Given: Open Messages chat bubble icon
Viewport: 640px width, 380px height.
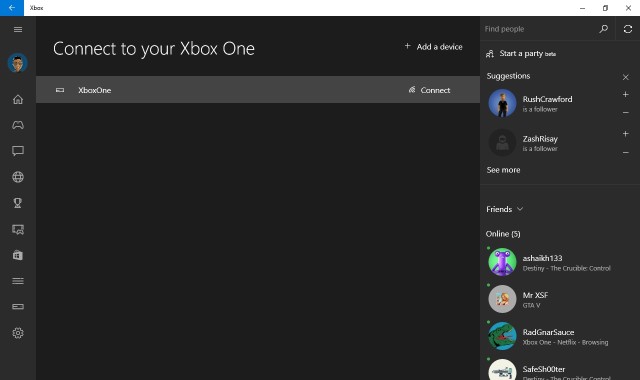Looking at the screenshot, I should 18,151.
